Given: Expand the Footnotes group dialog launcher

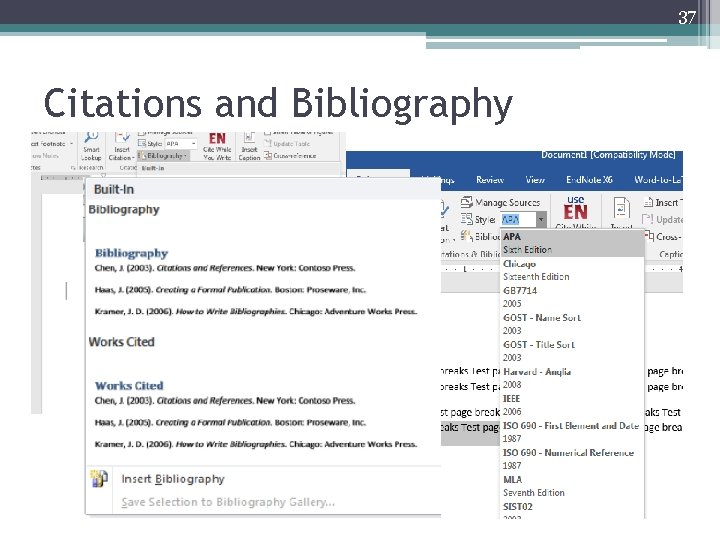Looking at the screenshot, I should click(x=73, y=168).
